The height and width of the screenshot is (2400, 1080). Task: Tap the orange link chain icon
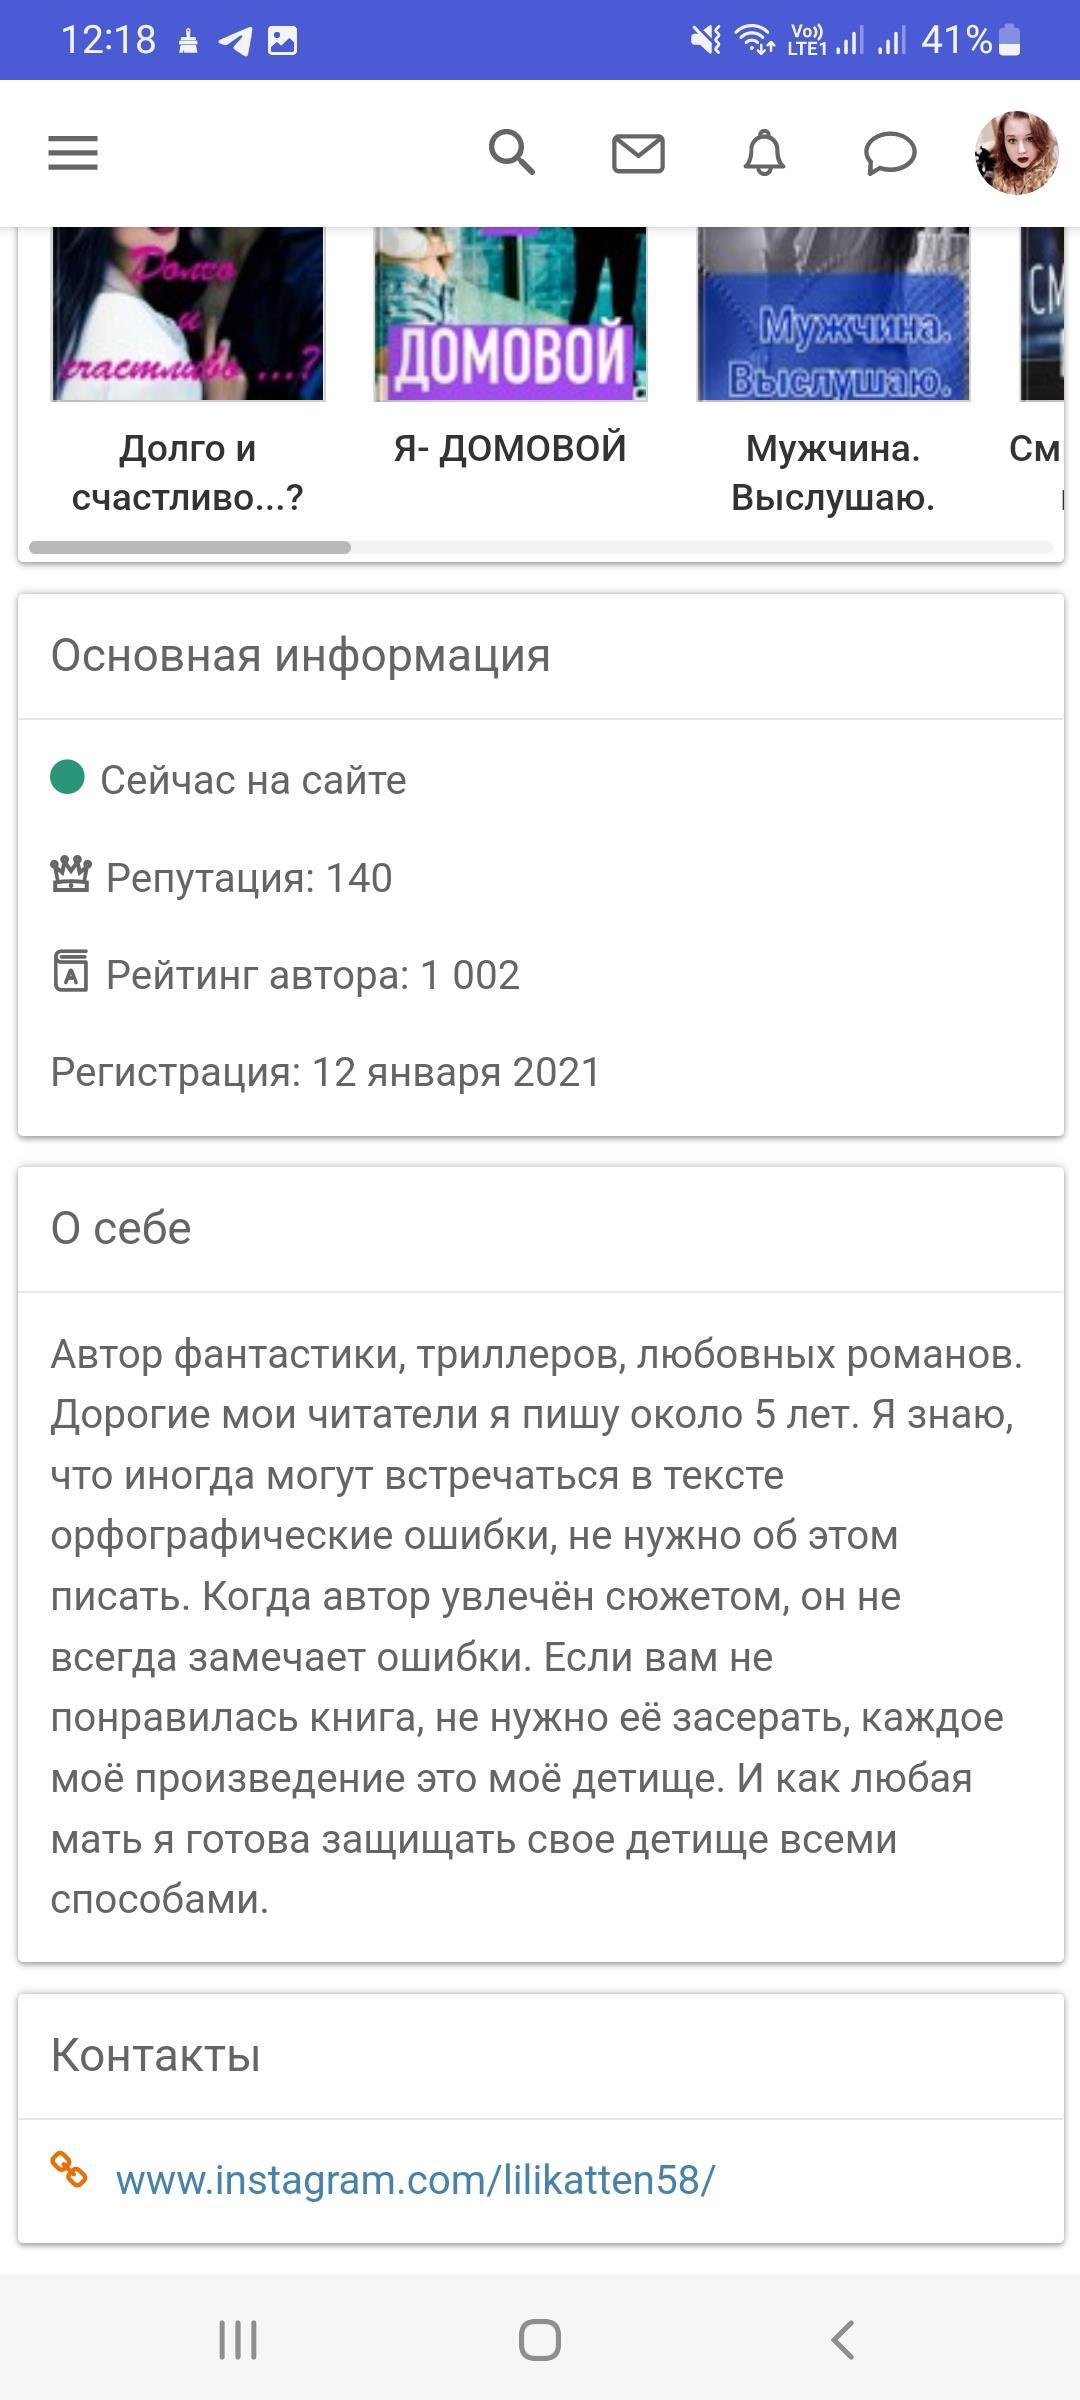click(x=69, y=2170)
